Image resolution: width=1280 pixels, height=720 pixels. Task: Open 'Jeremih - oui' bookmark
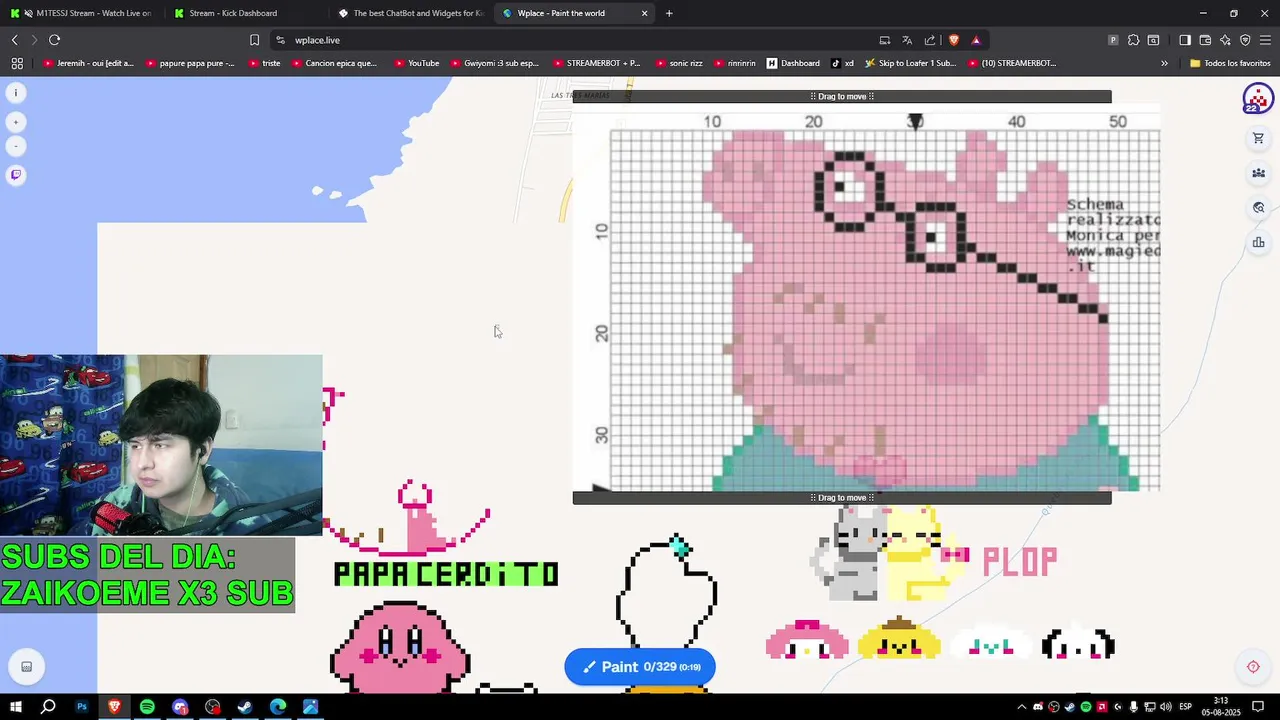coord(88,63)
